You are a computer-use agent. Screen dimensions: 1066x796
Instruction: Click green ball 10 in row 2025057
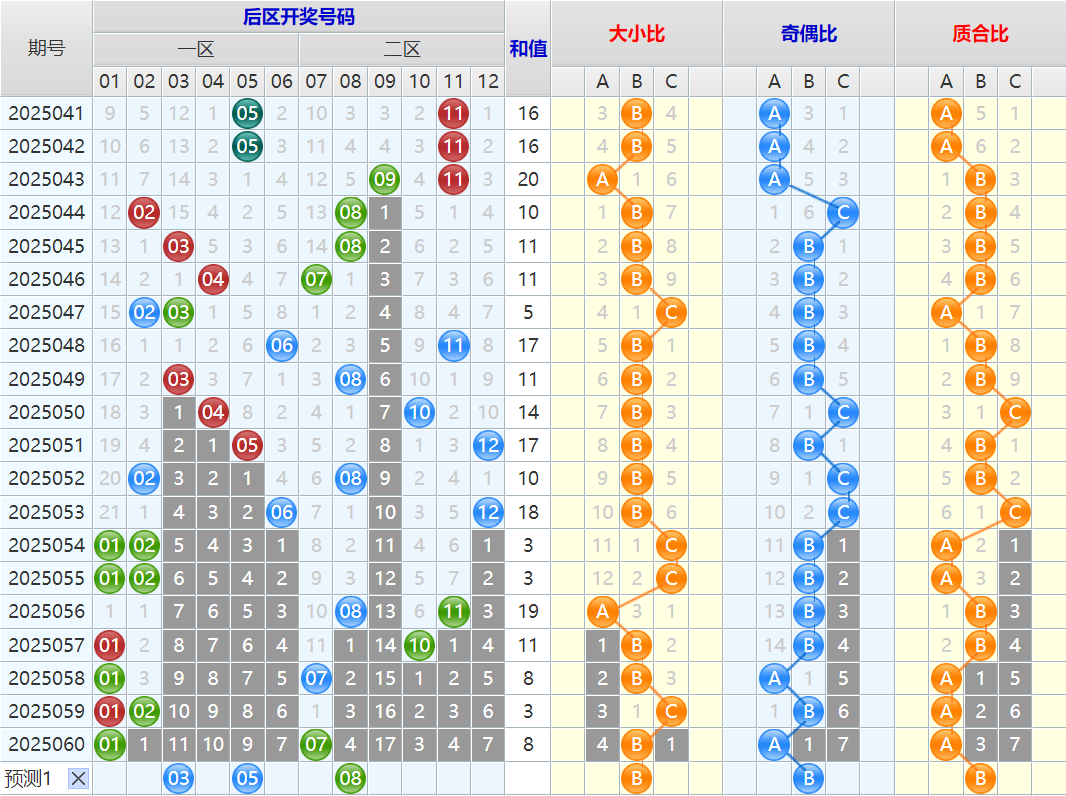click(x=419, y=645)
